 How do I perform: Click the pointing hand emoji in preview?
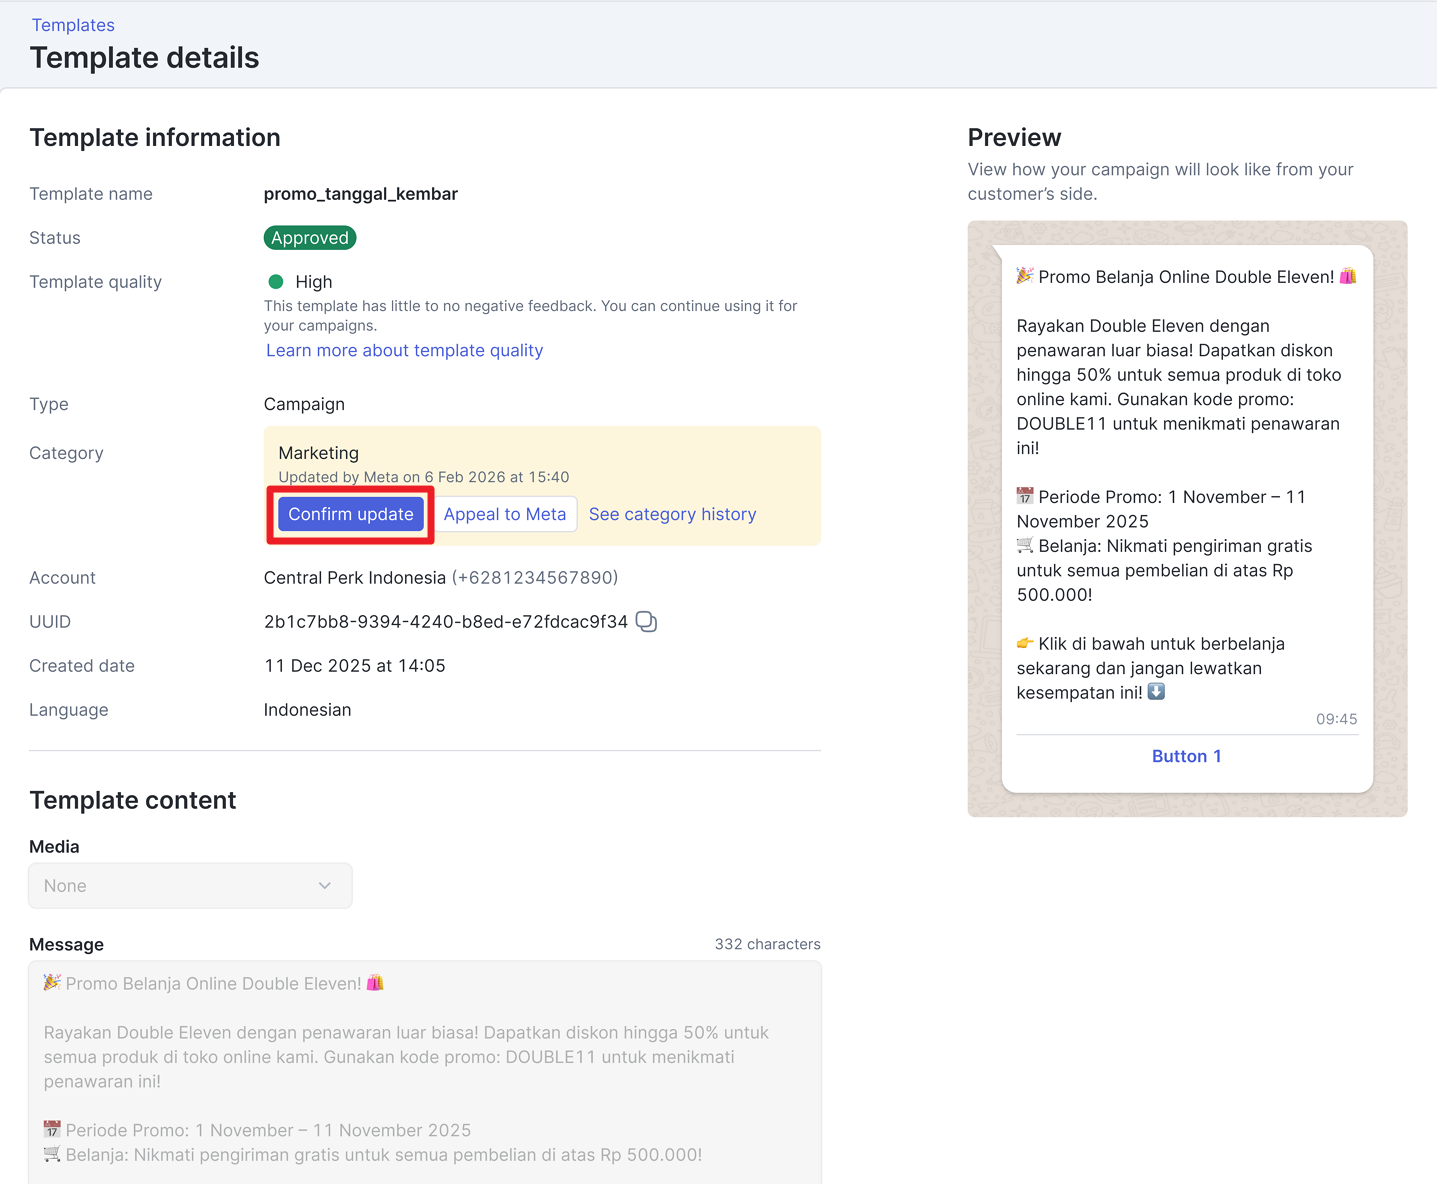pos(1025,643)
